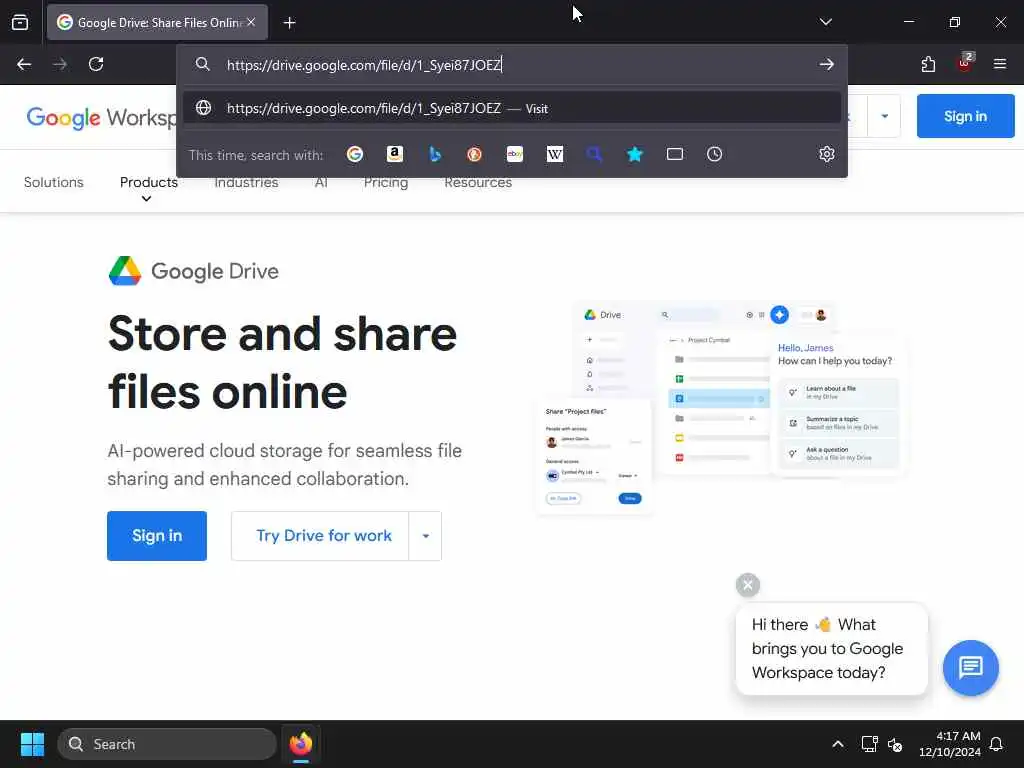1024x768 pixels.
Task: Dismiss the chat greeting popup
Action: (x=748, y=584)
